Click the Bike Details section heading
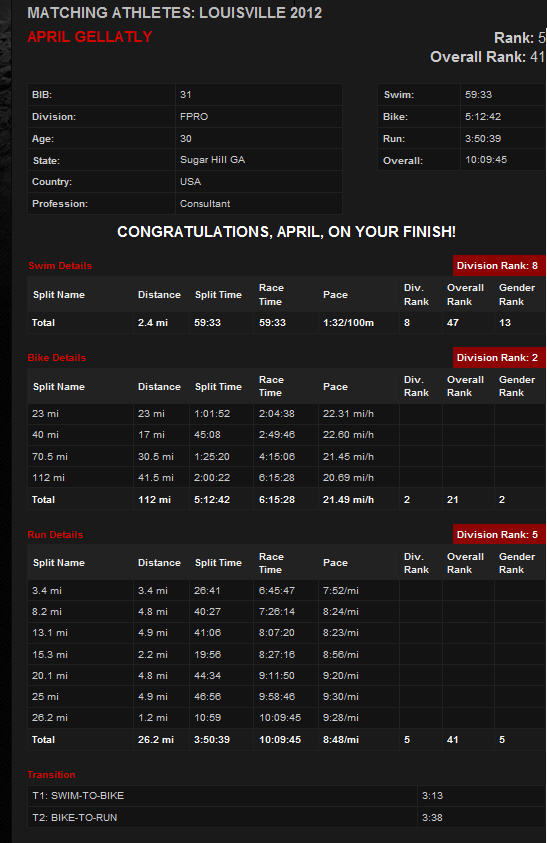The width and height of the screenshot is (547, 843). (x=56, y=358)
